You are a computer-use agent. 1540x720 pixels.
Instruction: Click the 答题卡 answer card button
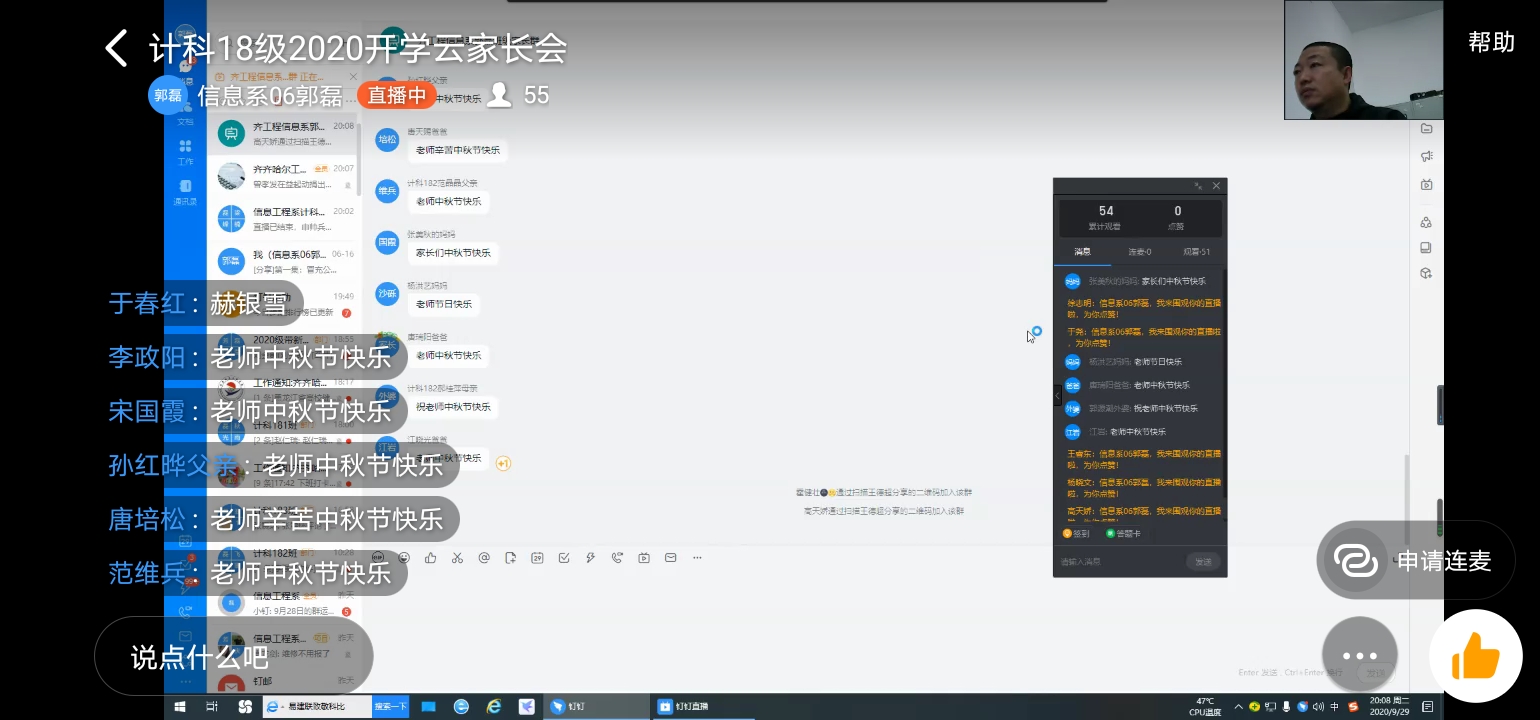pyautogui.click(x=1124, y=534)
